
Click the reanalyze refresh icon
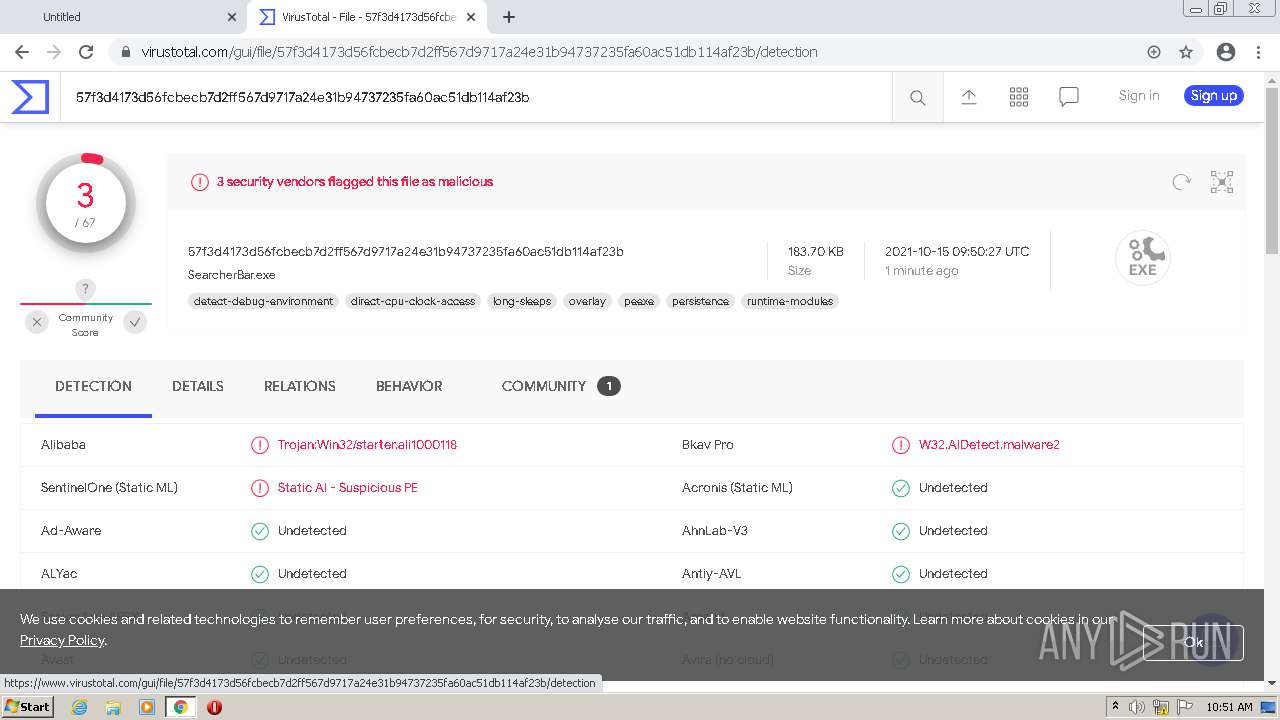(x=1181, y=181)
